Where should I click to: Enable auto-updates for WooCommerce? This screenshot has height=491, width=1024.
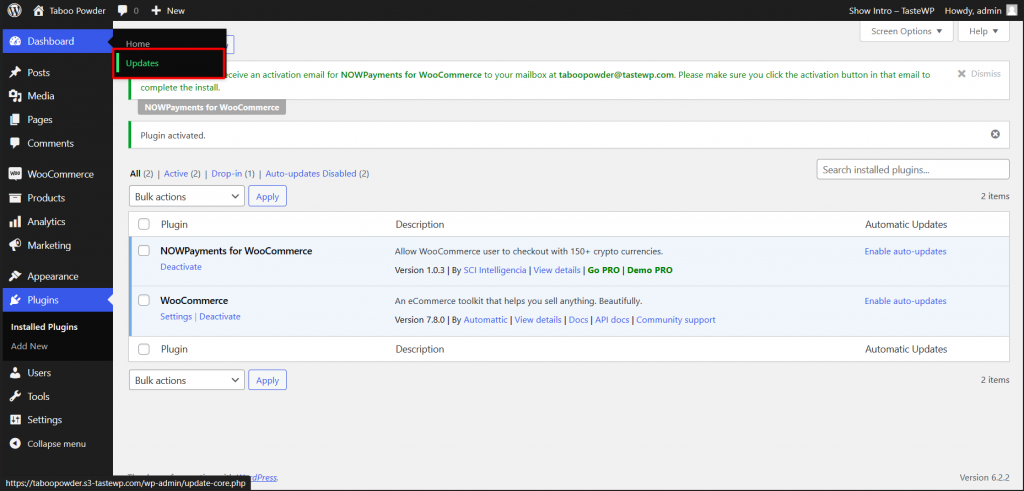tap(905, 301)
